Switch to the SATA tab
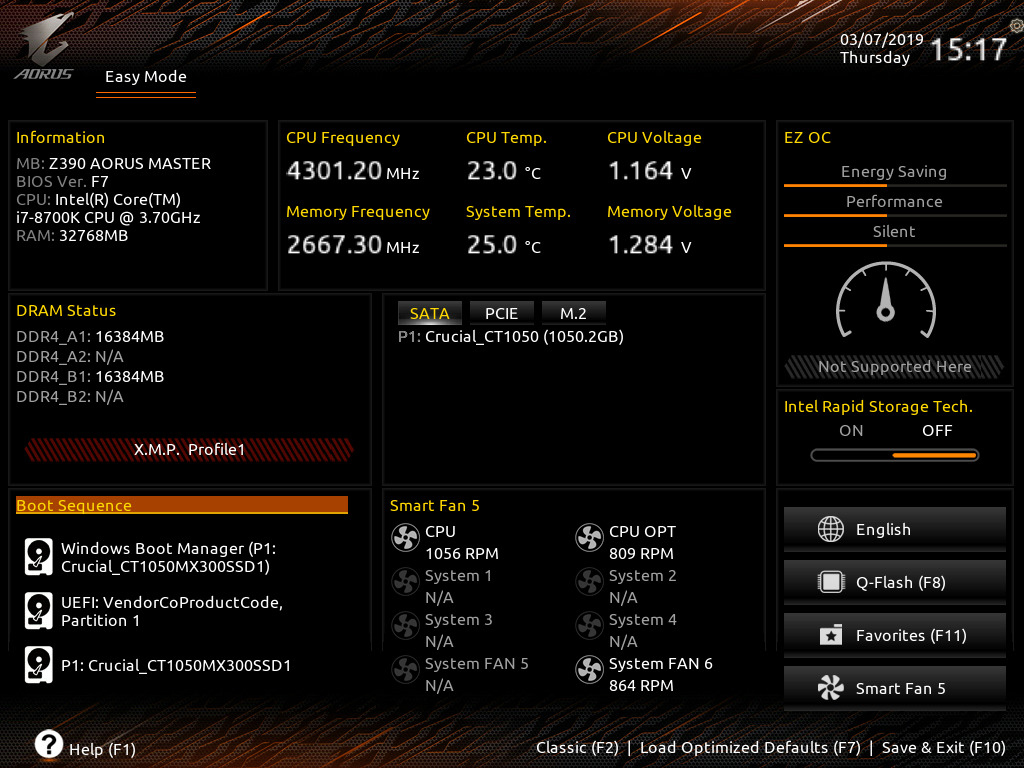 click(x=430, y=313)
